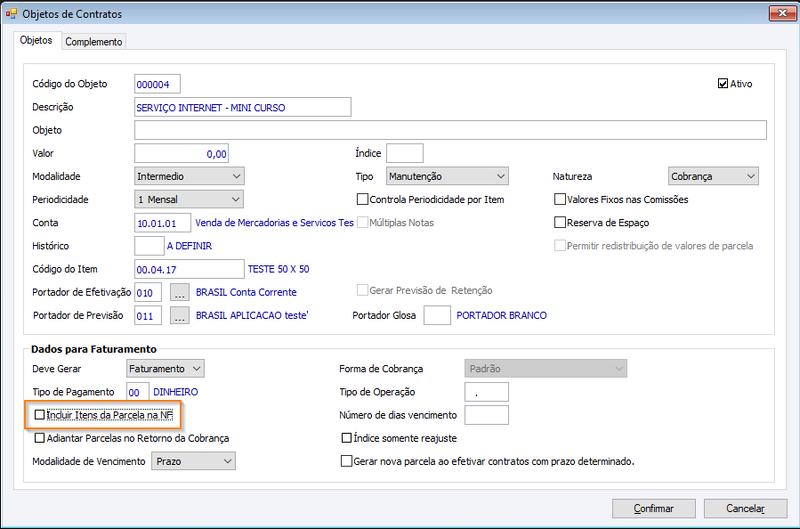
Task: Click Portador de Previsão code 011
Action: (148, 315)
